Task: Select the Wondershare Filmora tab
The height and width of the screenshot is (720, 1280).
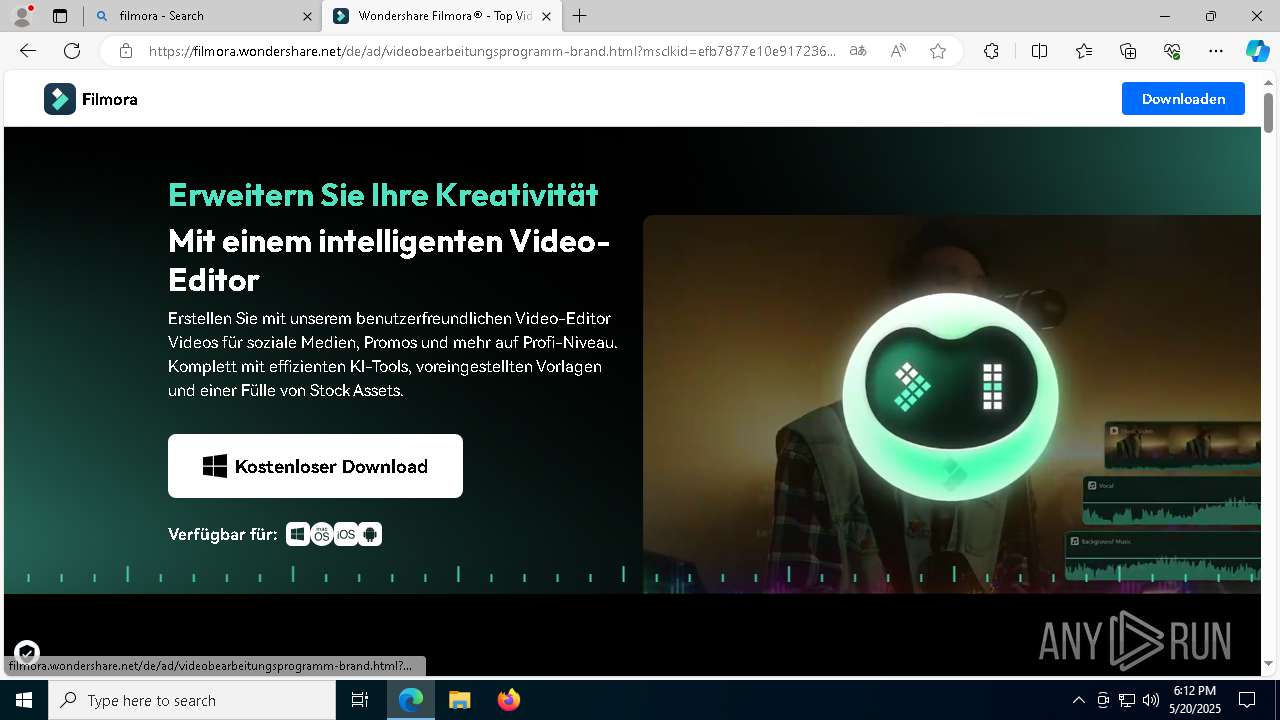Action: (440, 16)
